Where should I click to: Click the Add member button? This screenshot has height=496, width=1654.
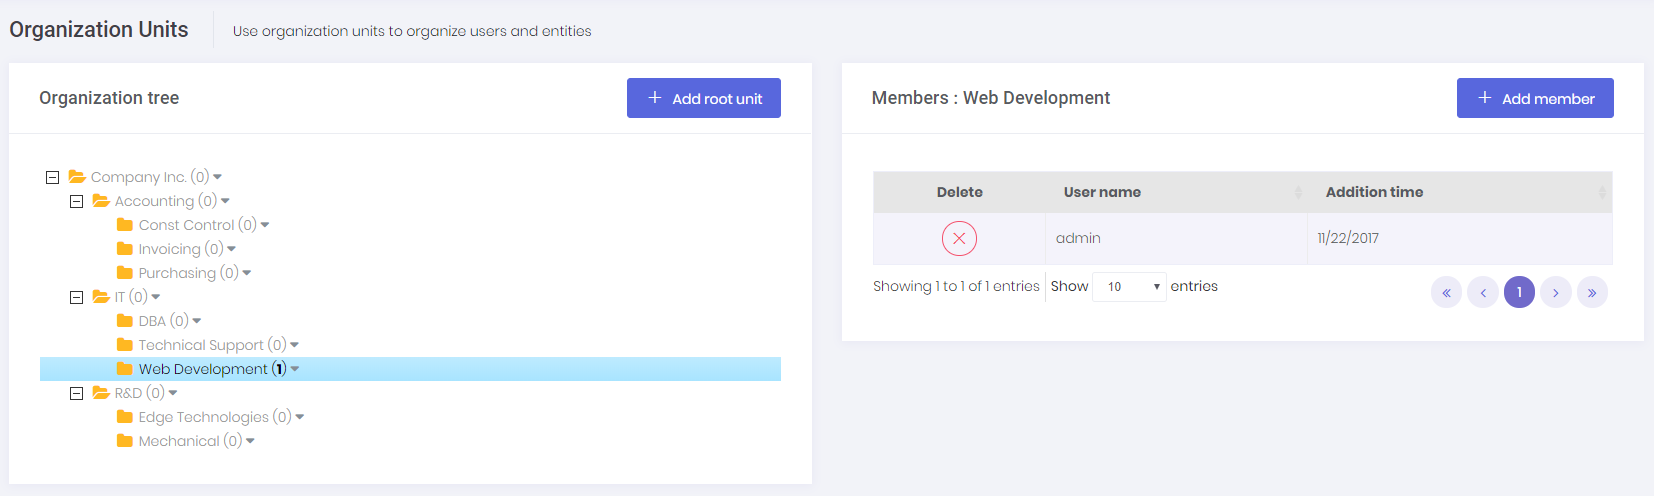[1535, 98]
